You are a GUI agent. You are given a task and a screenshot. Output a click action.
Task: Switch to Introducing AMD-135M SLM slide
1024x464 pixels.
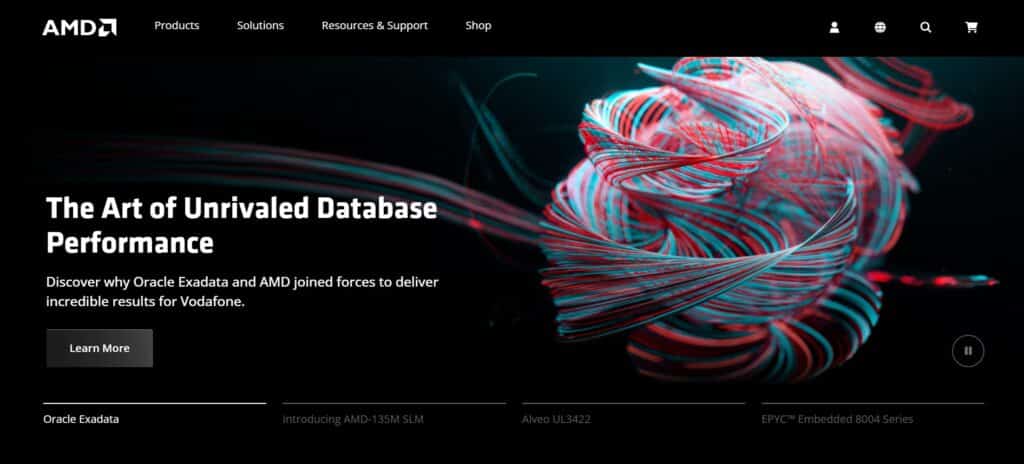point(352,419)
